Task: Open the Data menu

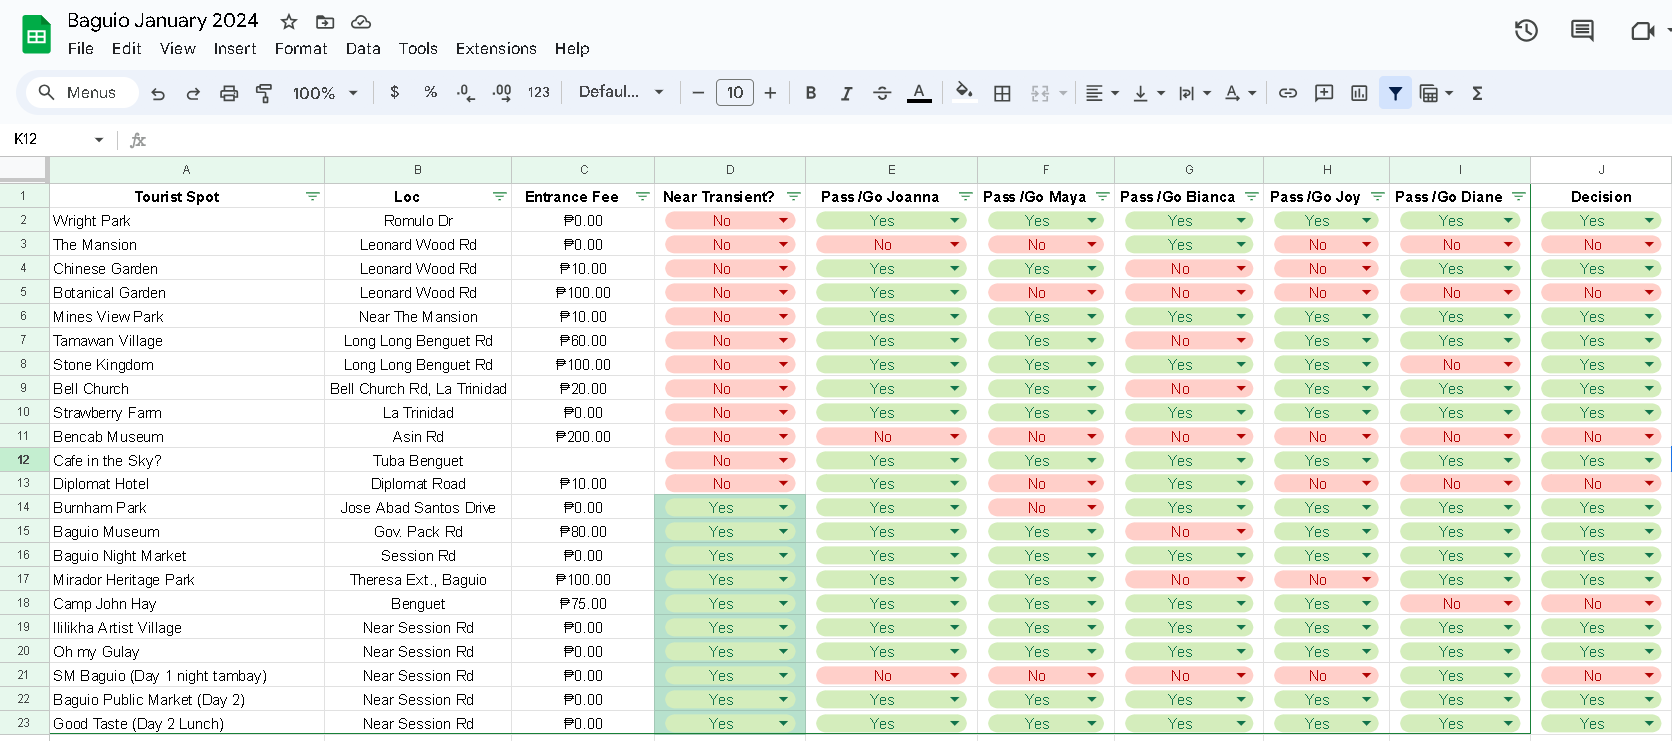Action: click(x=363, y=48)
